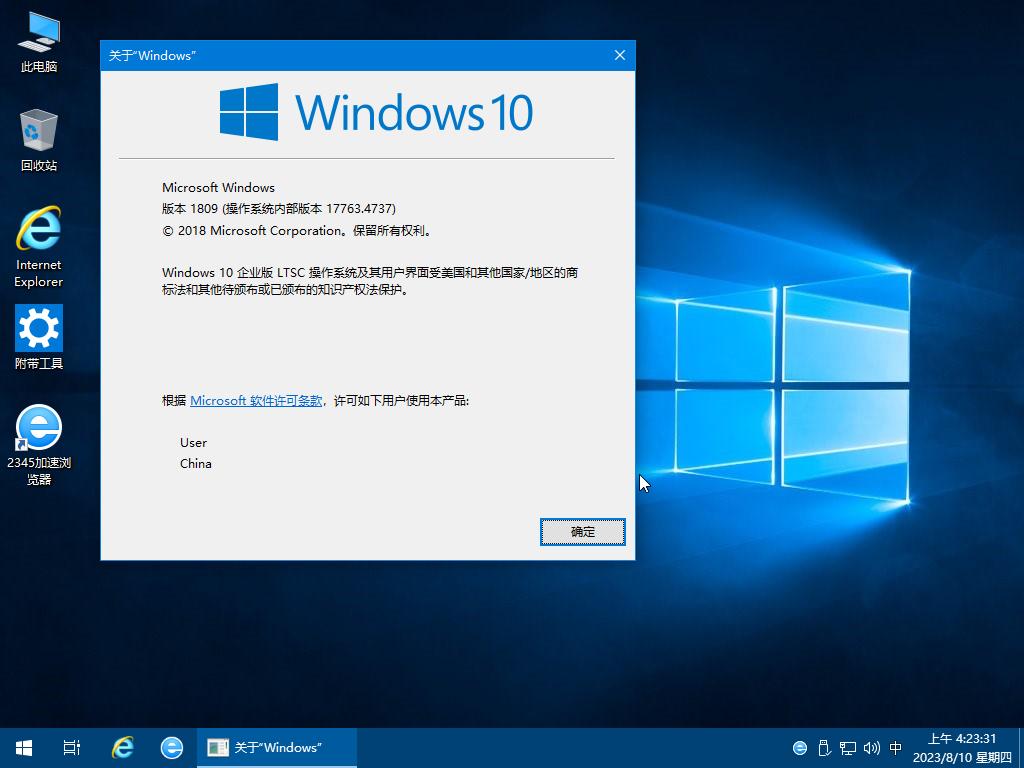Activate the 关于"Windows" taskbar button
1024x768 pixels.
coord(277,748)
